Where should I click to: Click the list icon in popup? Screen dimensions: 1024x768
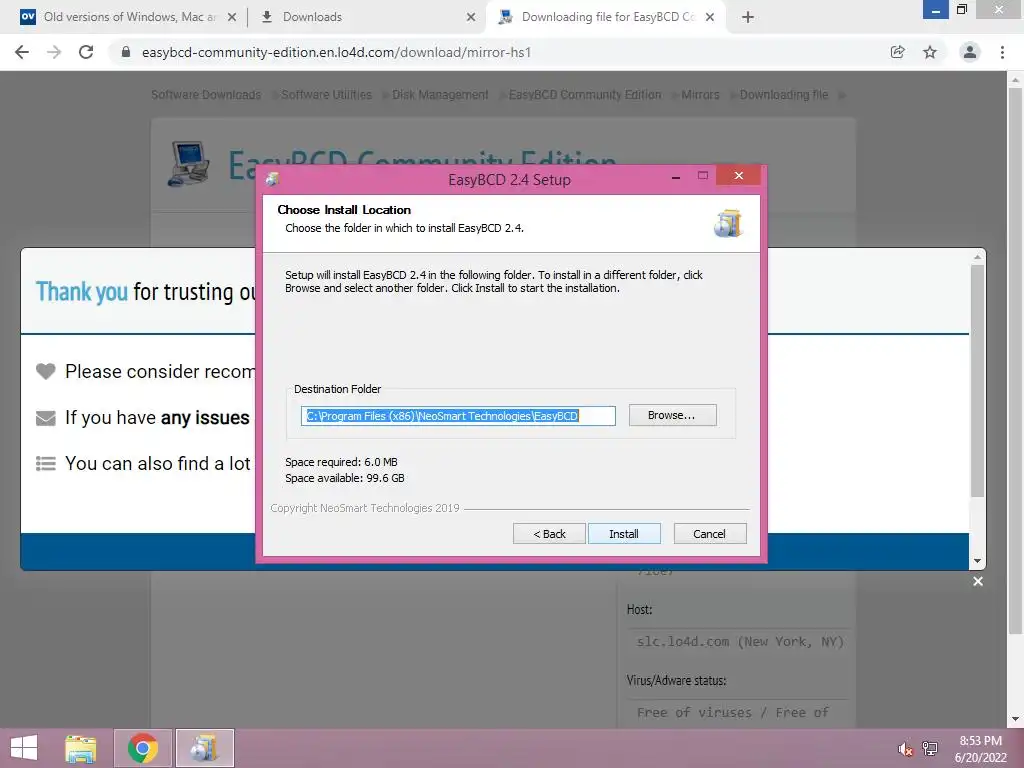tap(45, 464)
